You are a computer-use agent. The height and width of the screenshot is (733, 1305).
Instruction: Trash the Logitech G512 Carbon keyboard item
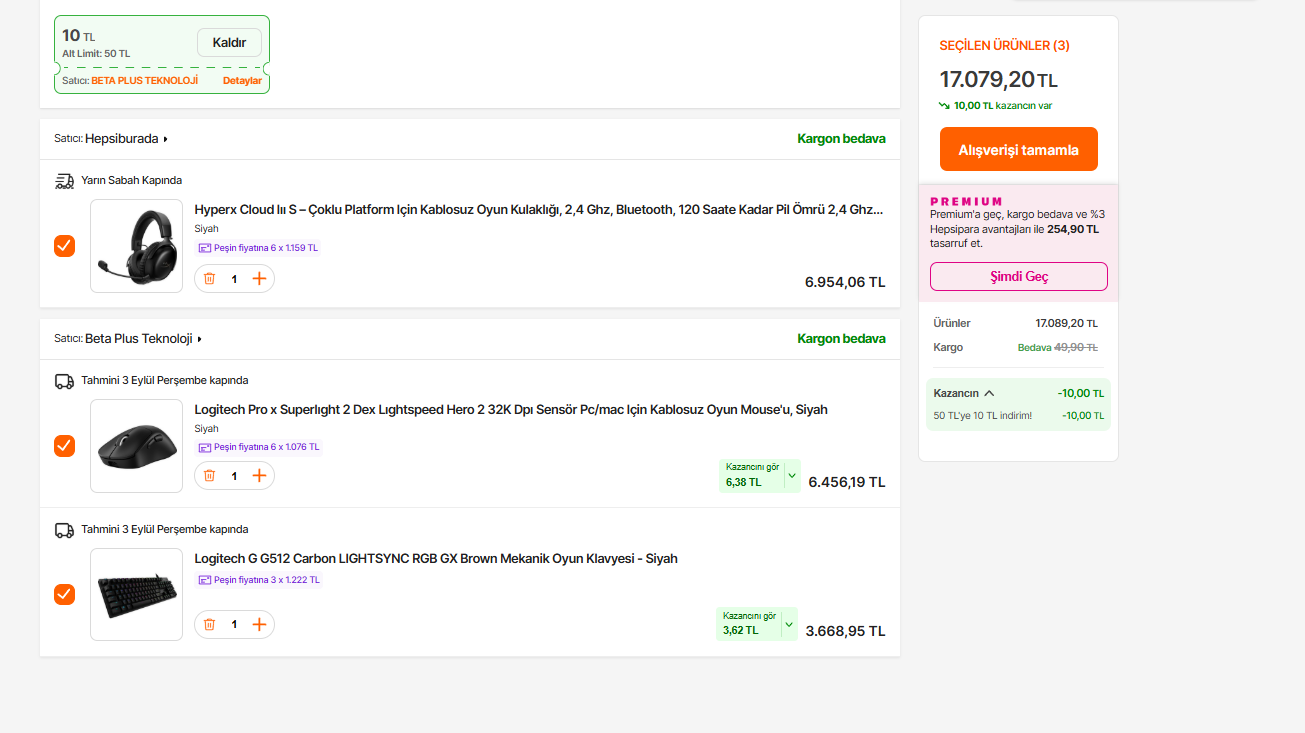pyautogui.click(x=209, y=624)
